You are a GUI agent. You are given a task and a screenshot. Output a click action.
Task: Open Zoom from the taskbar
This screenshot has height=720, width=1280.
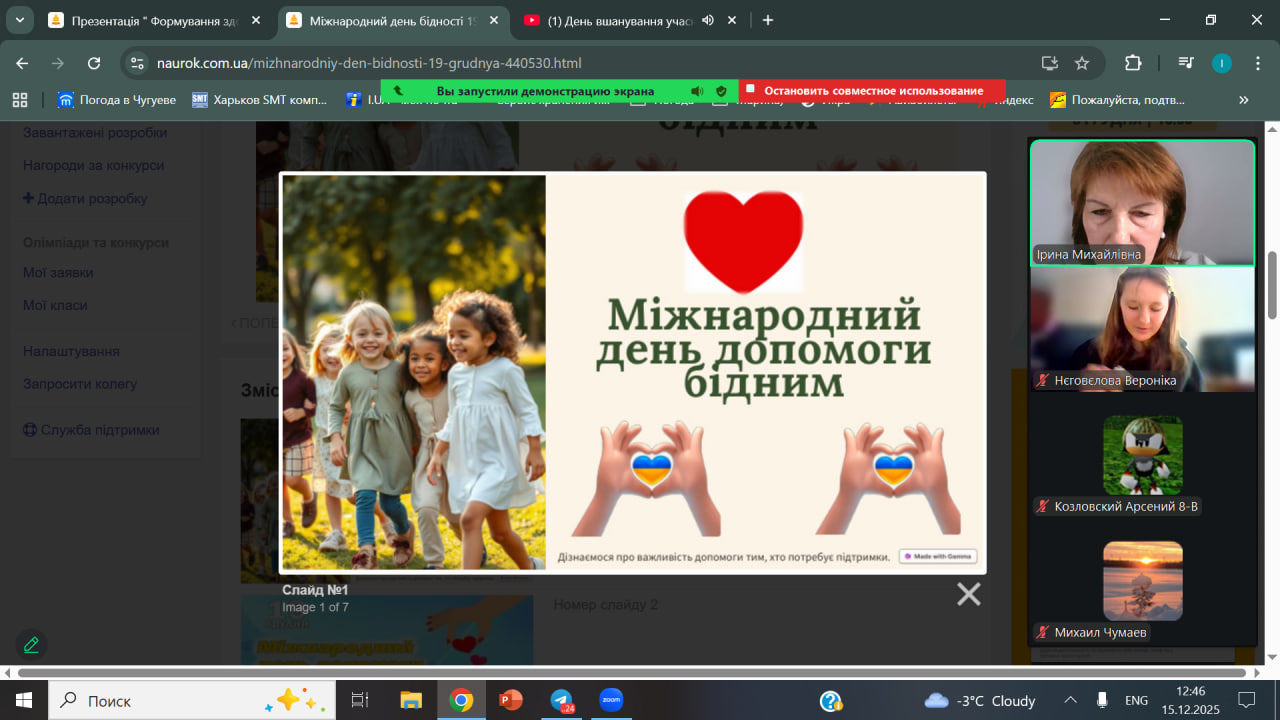pyautogui.click(x=611, y=700)
